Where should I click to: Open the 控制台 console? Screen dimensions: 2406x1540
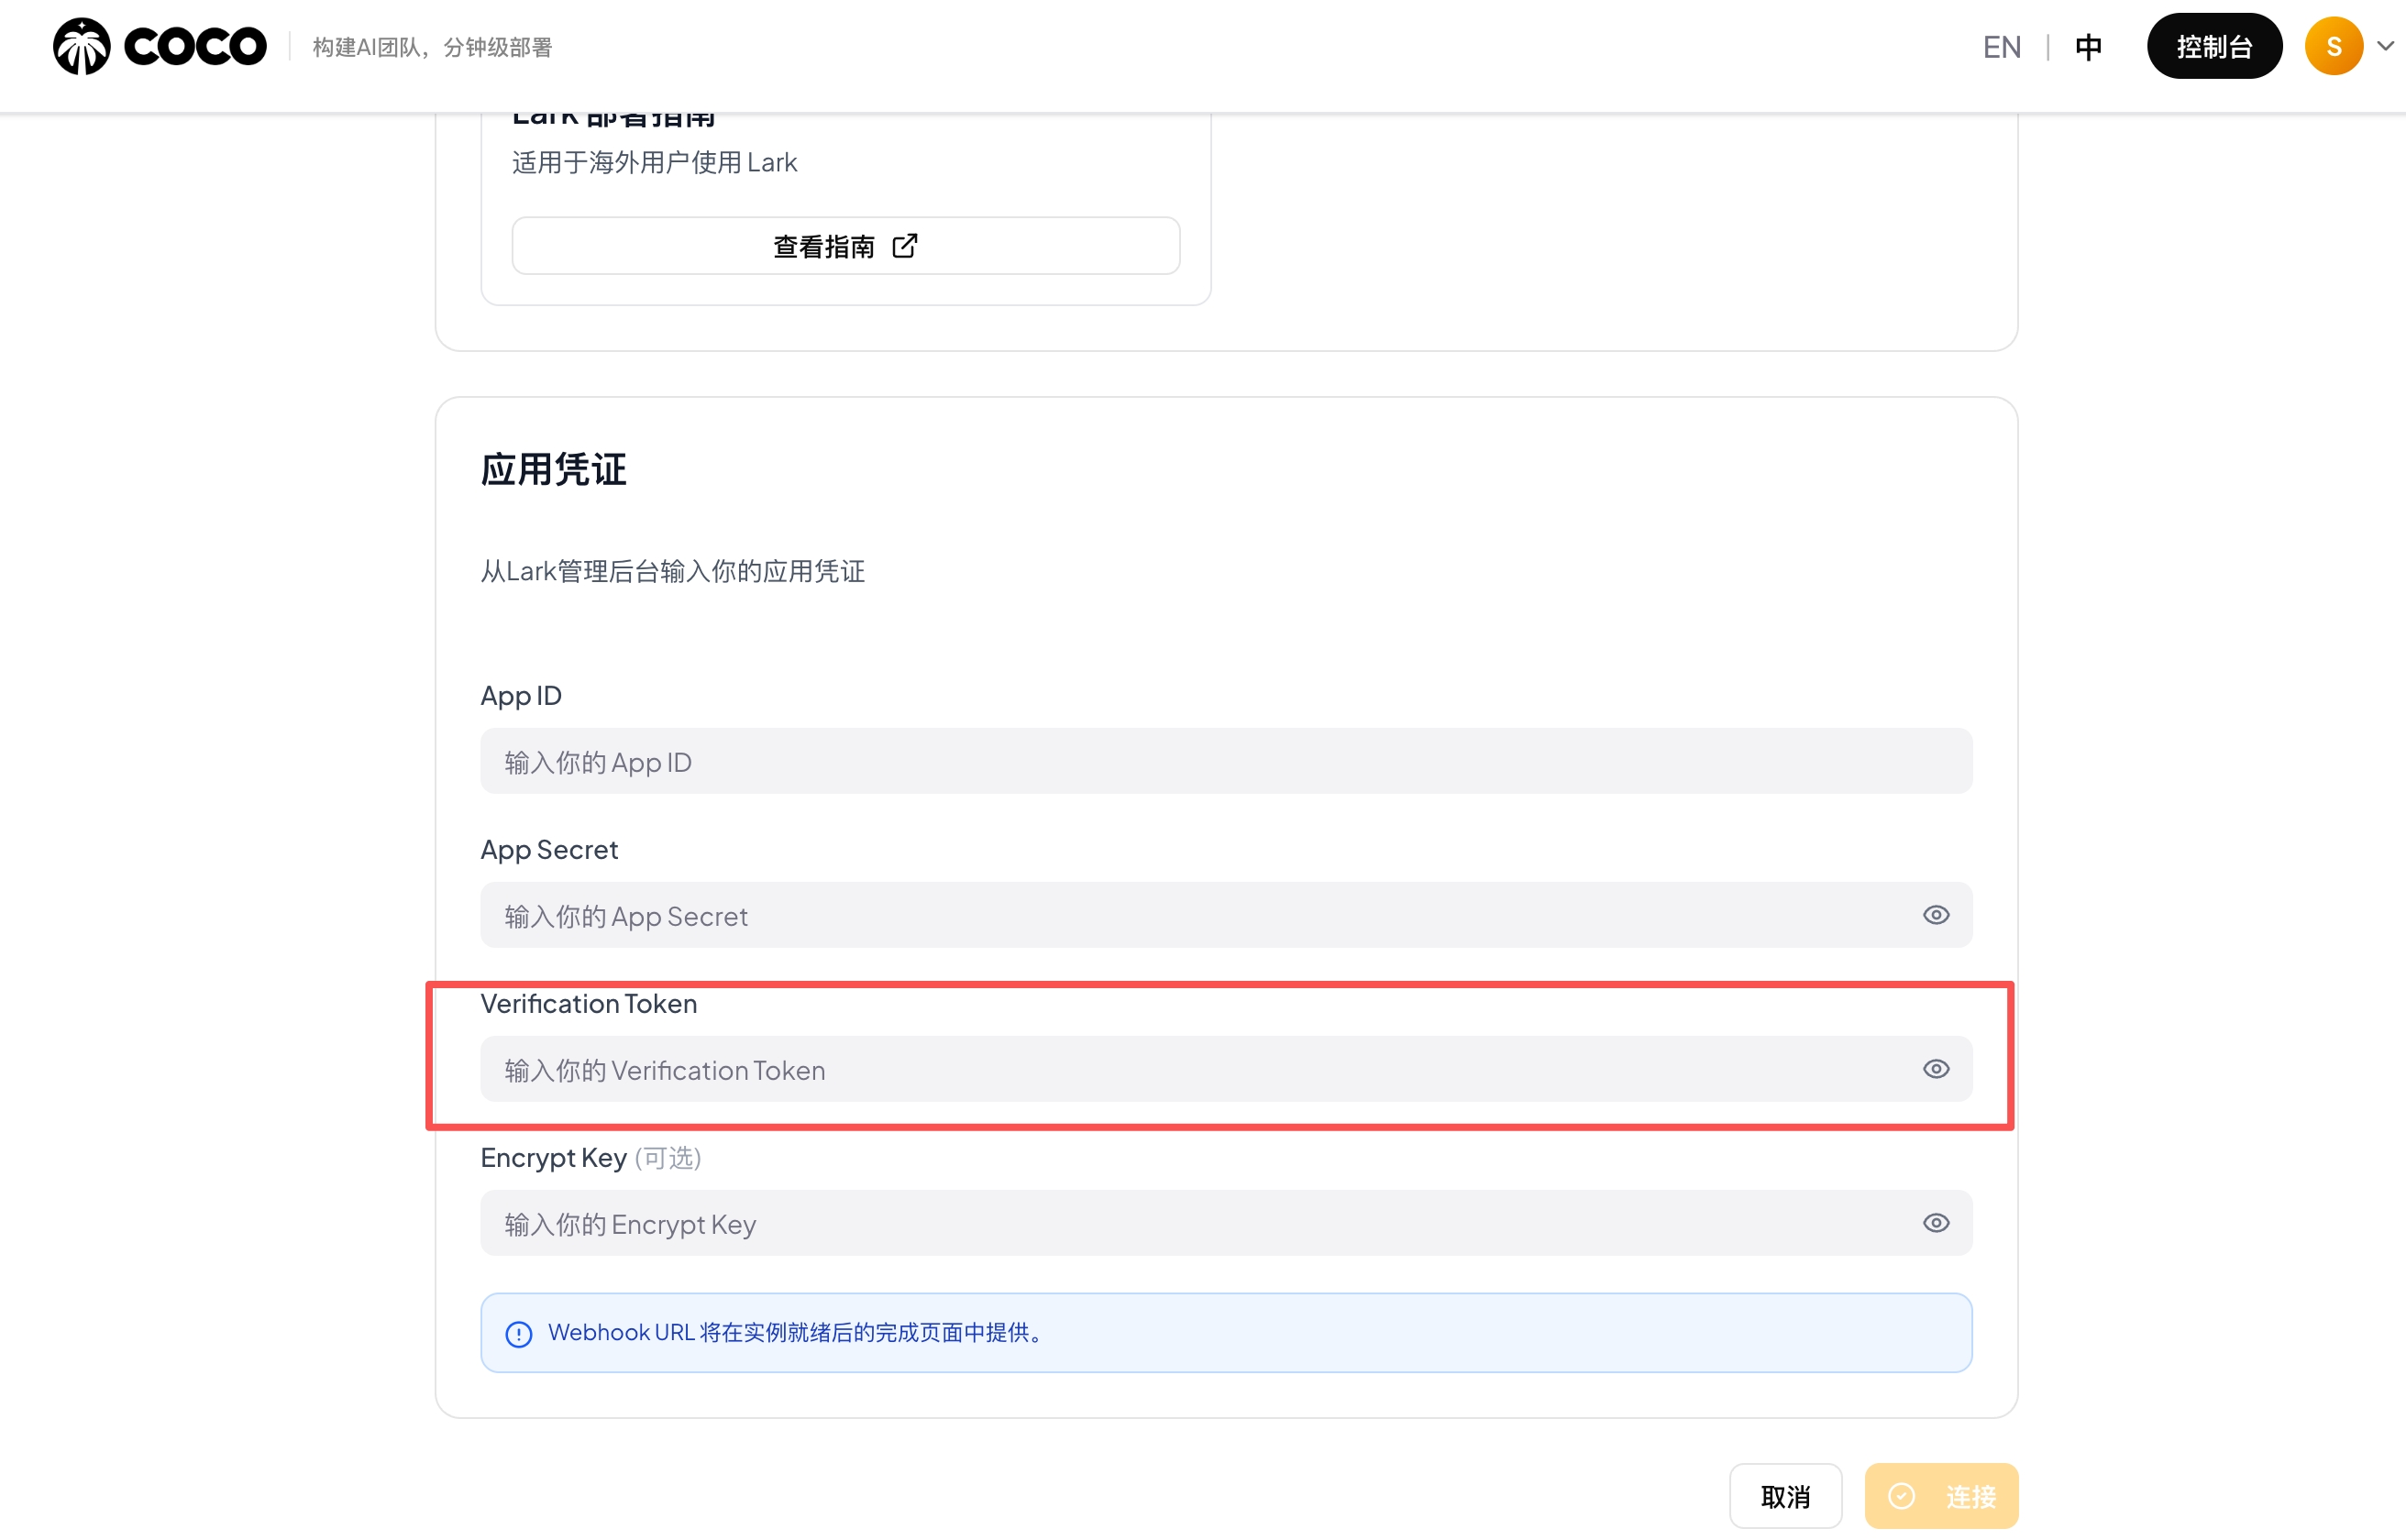coord(2215,45)
